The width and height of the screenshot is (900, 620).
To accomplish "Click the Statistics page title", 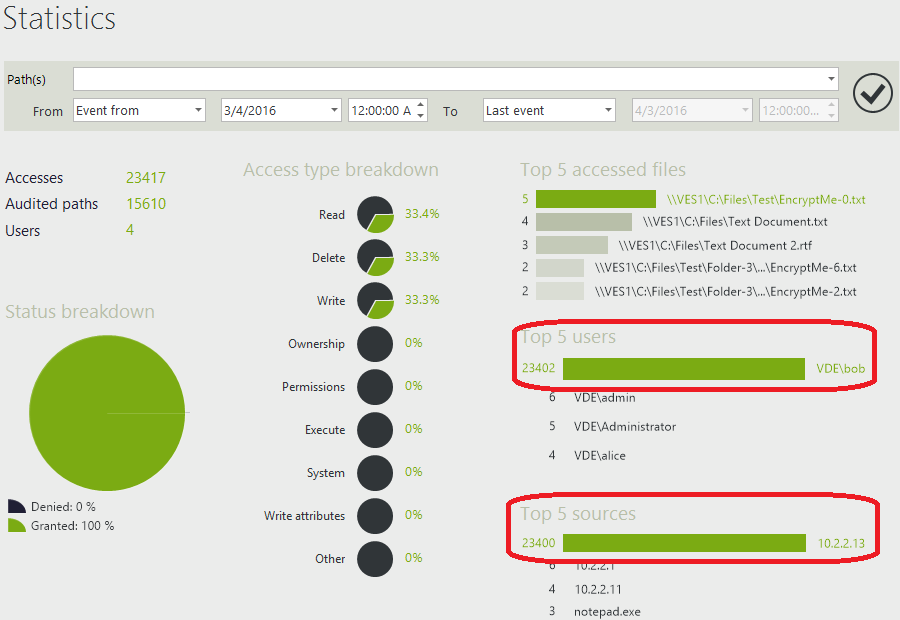I will click(60, 18).
